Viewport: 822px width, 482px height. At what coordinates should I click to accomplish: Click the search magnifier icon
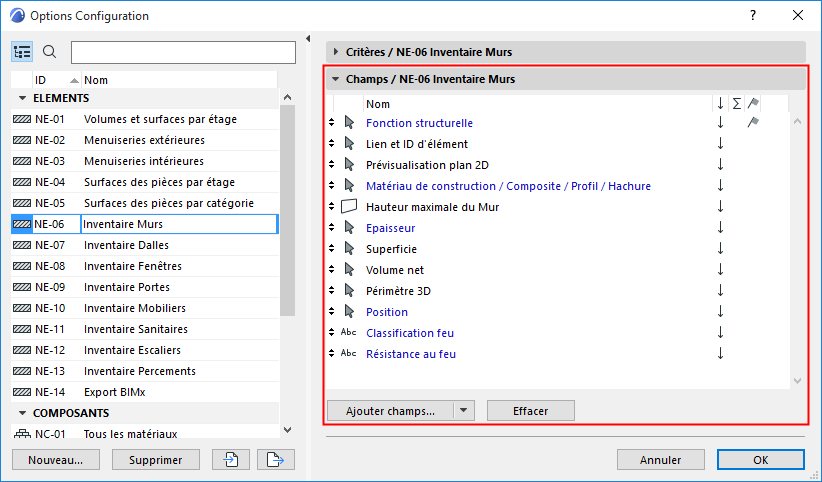(50, 52)
